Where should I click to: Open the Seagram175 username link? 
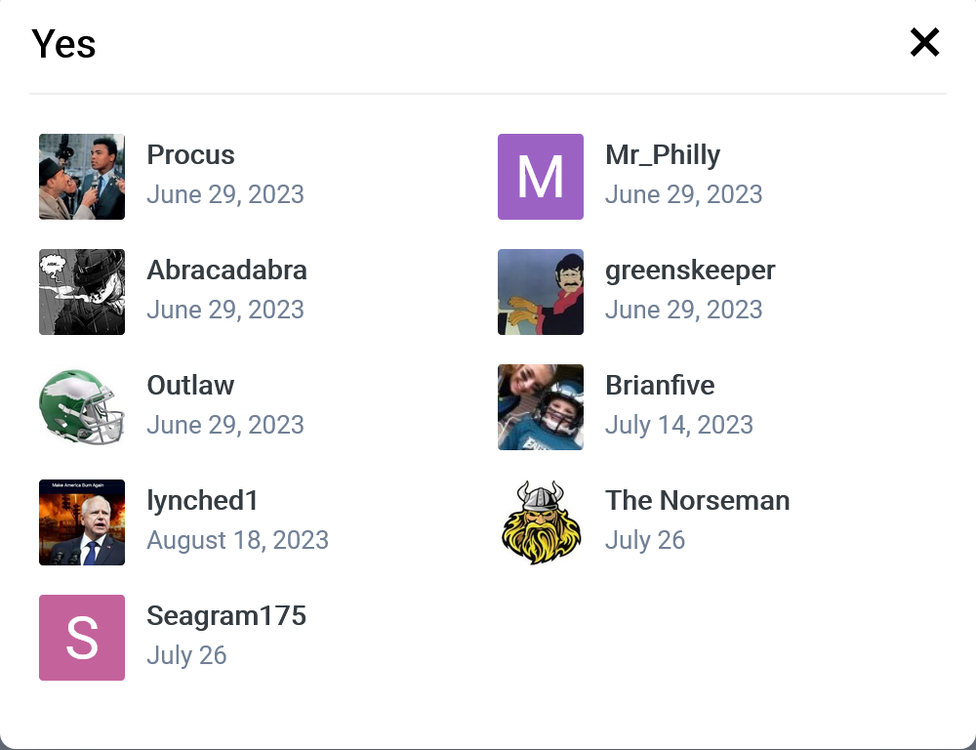tap(226, 615)
